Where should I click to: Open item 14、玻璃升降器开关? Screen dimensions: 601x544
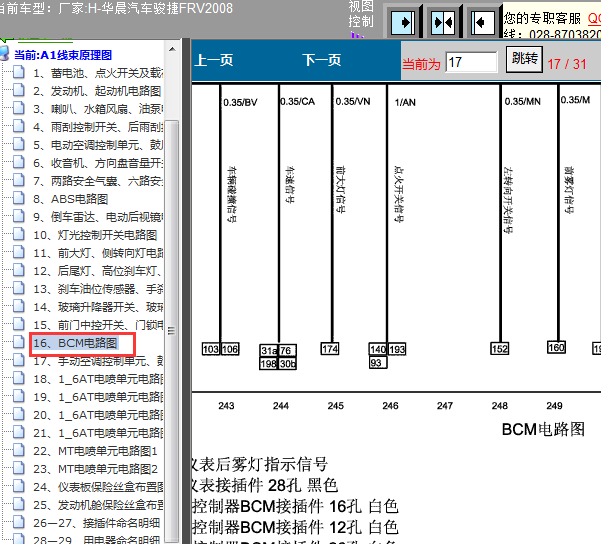click(98, 307)
